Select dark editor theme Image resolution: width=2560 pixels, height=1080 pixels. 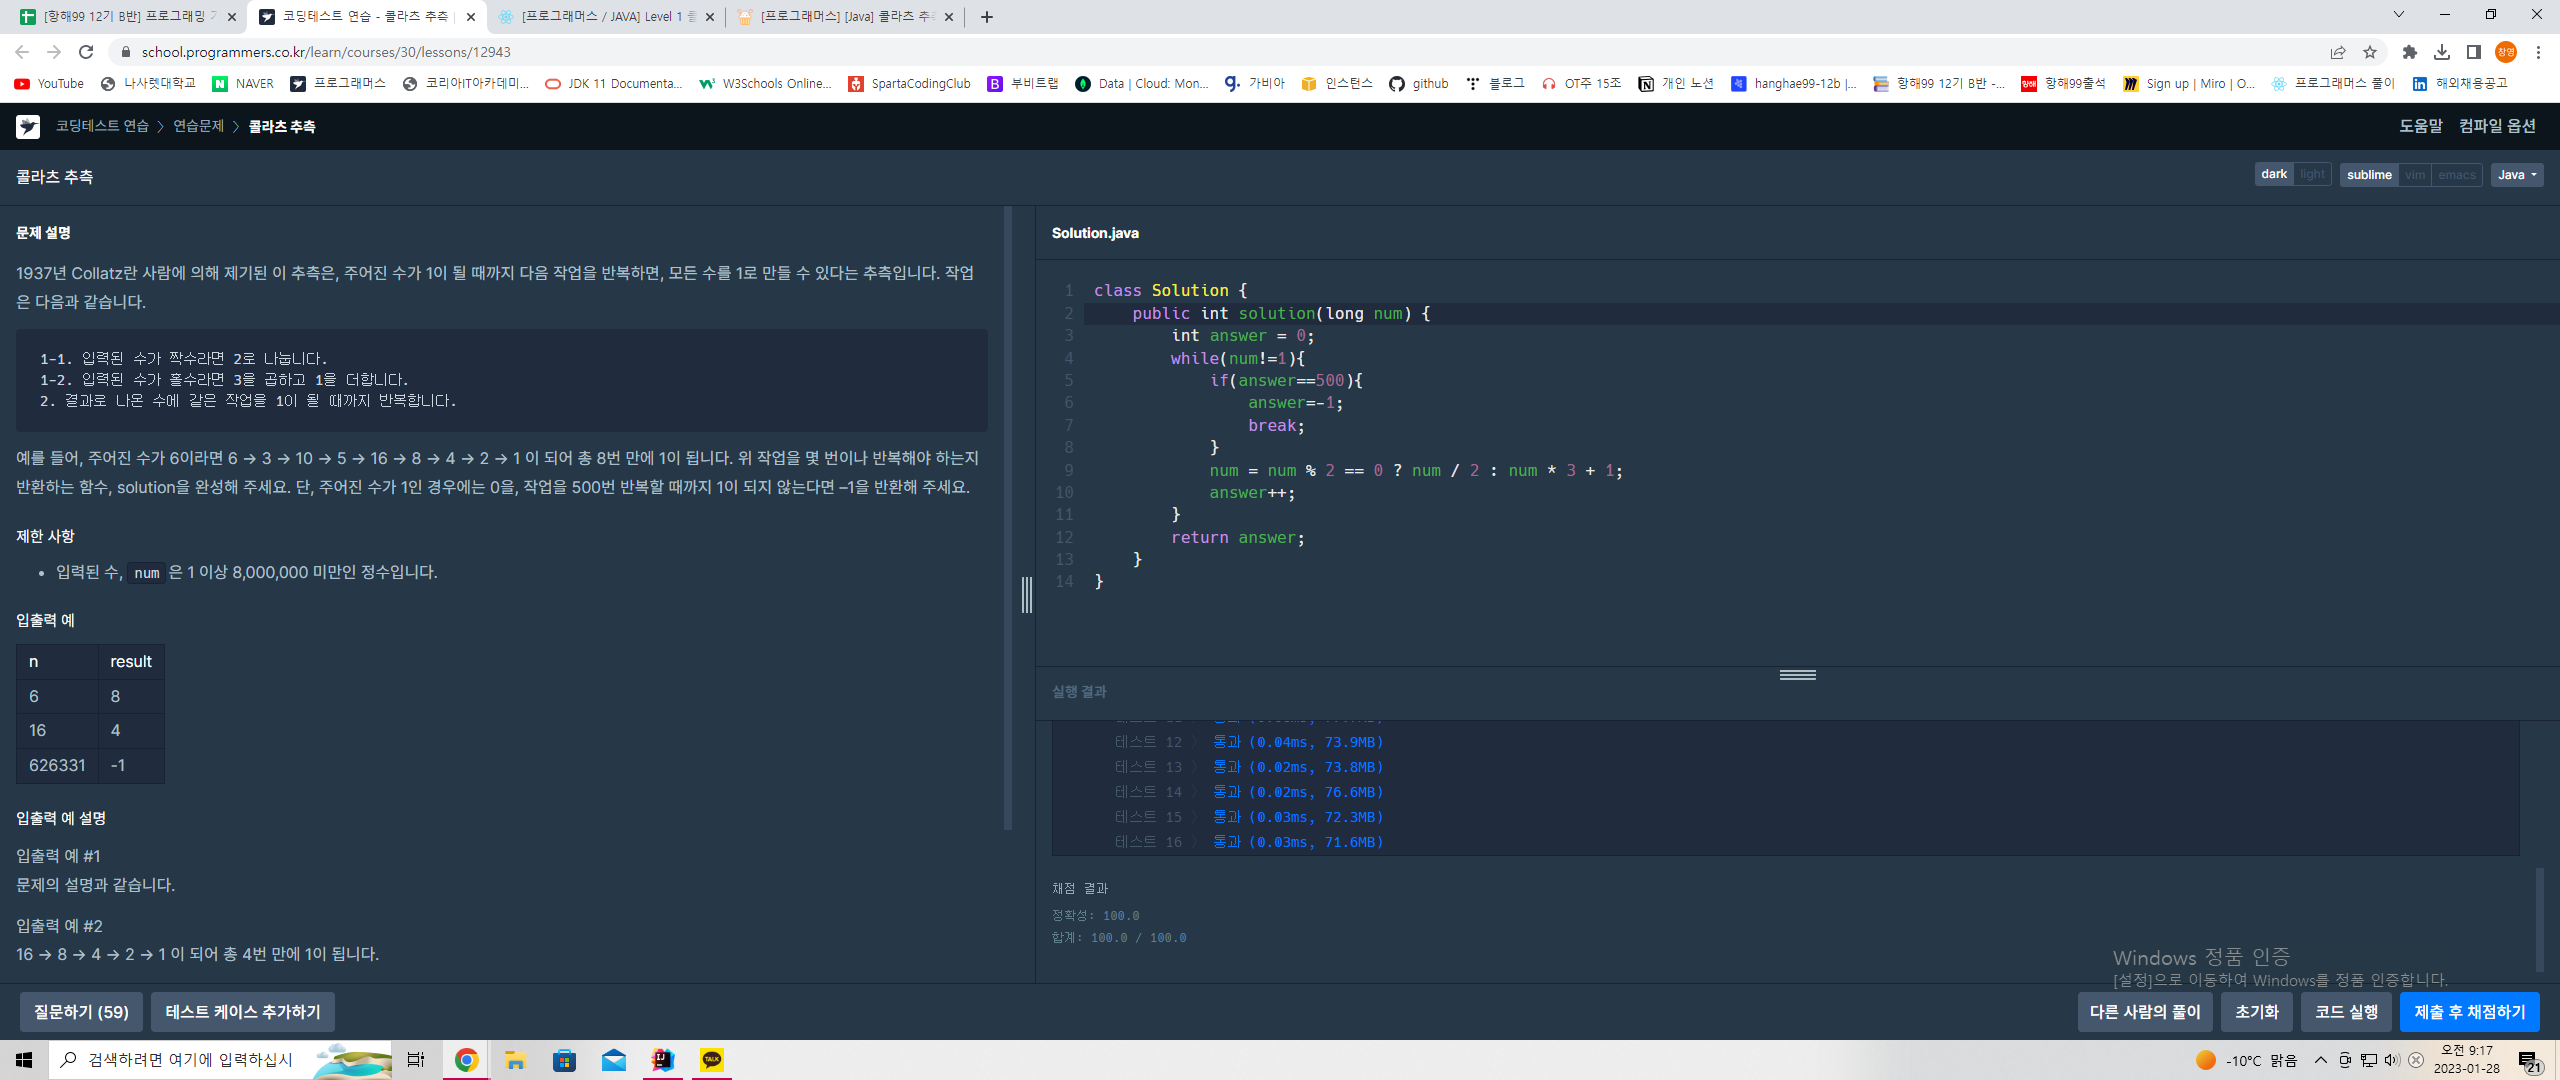point(2274,174)
